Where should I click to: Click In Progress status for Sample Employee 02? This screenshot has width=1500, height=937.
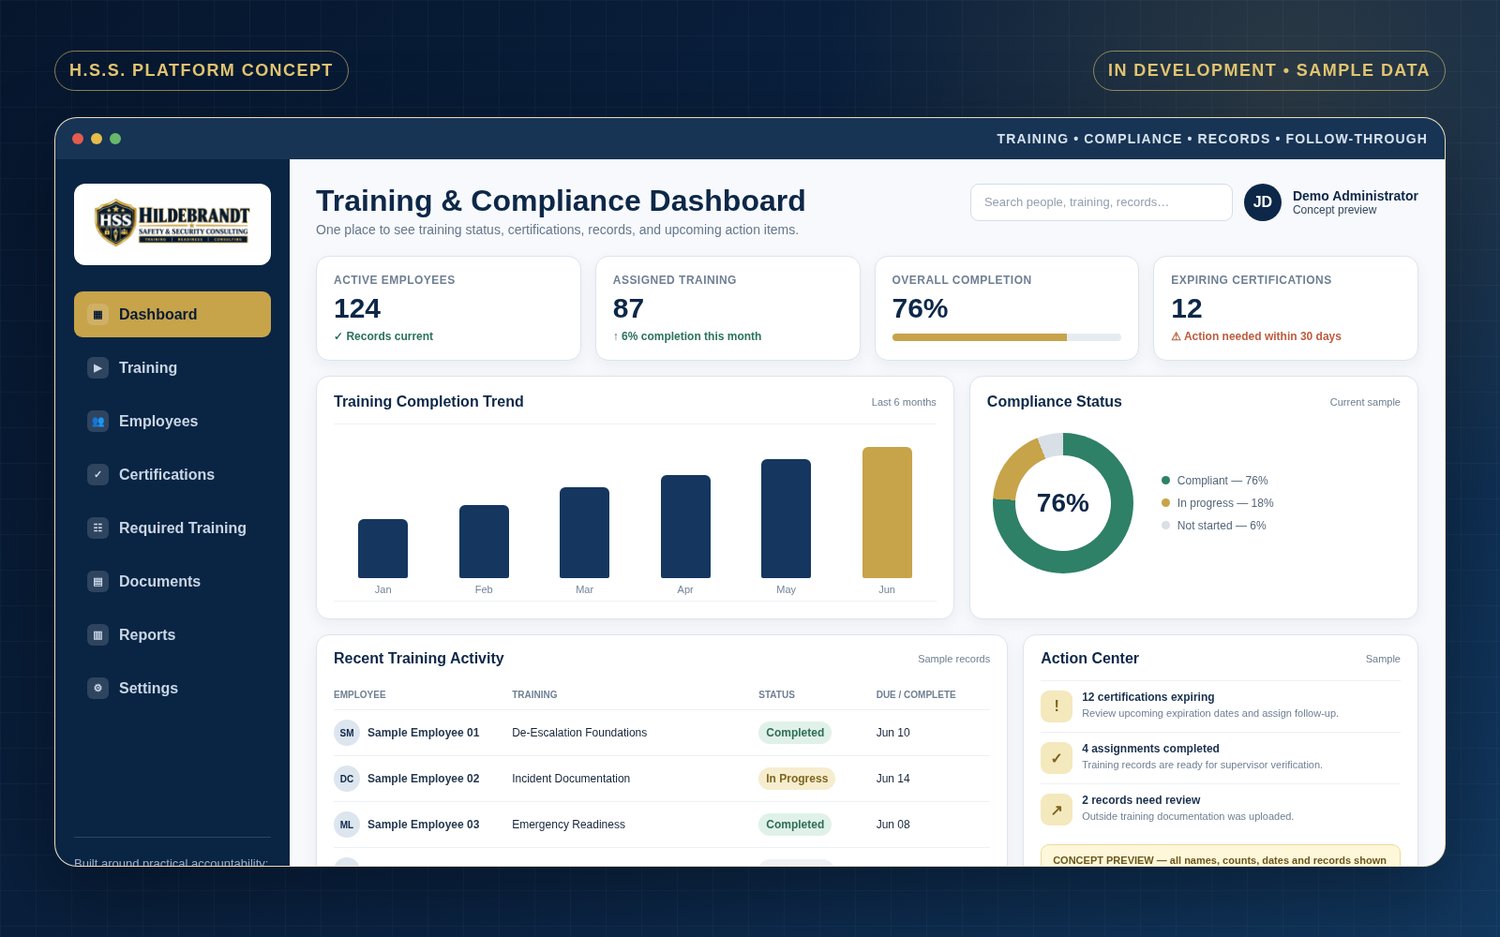coord(797,779)
